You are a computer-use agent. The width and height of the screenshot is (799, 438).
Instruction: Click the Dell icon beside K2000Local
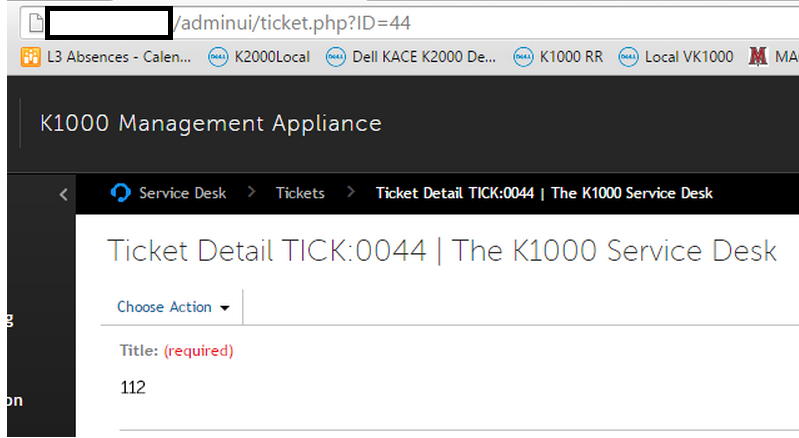coord(217,57)
